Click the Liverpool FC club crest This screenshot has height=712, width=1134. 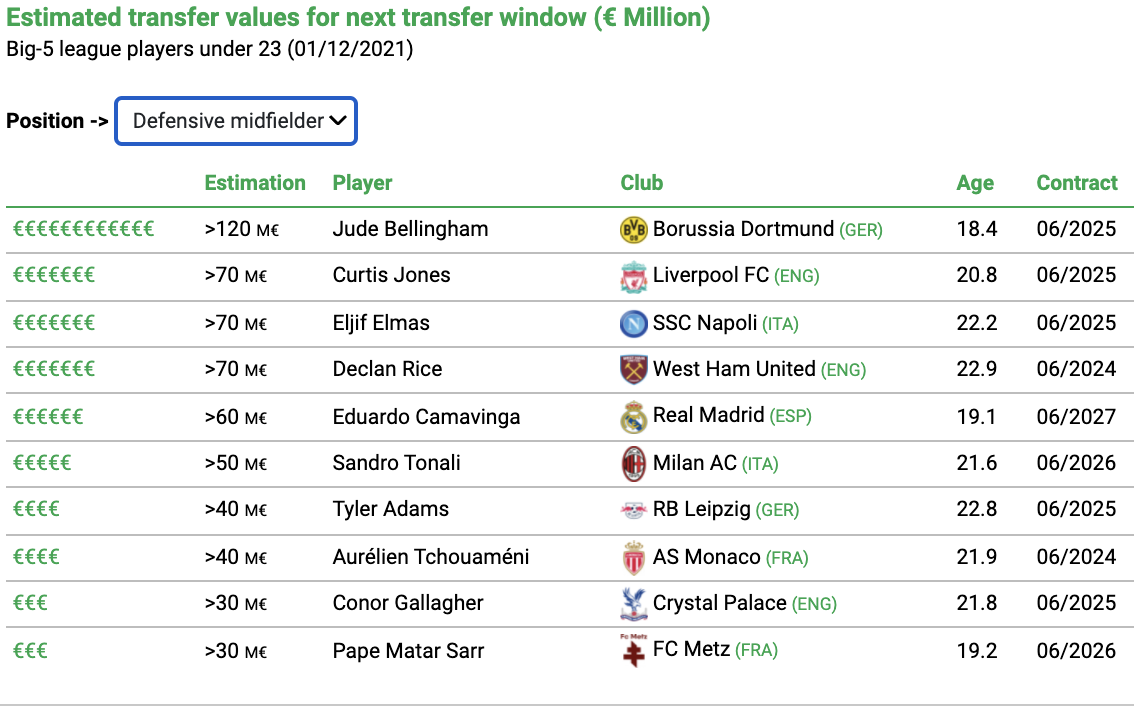[634, 277]
